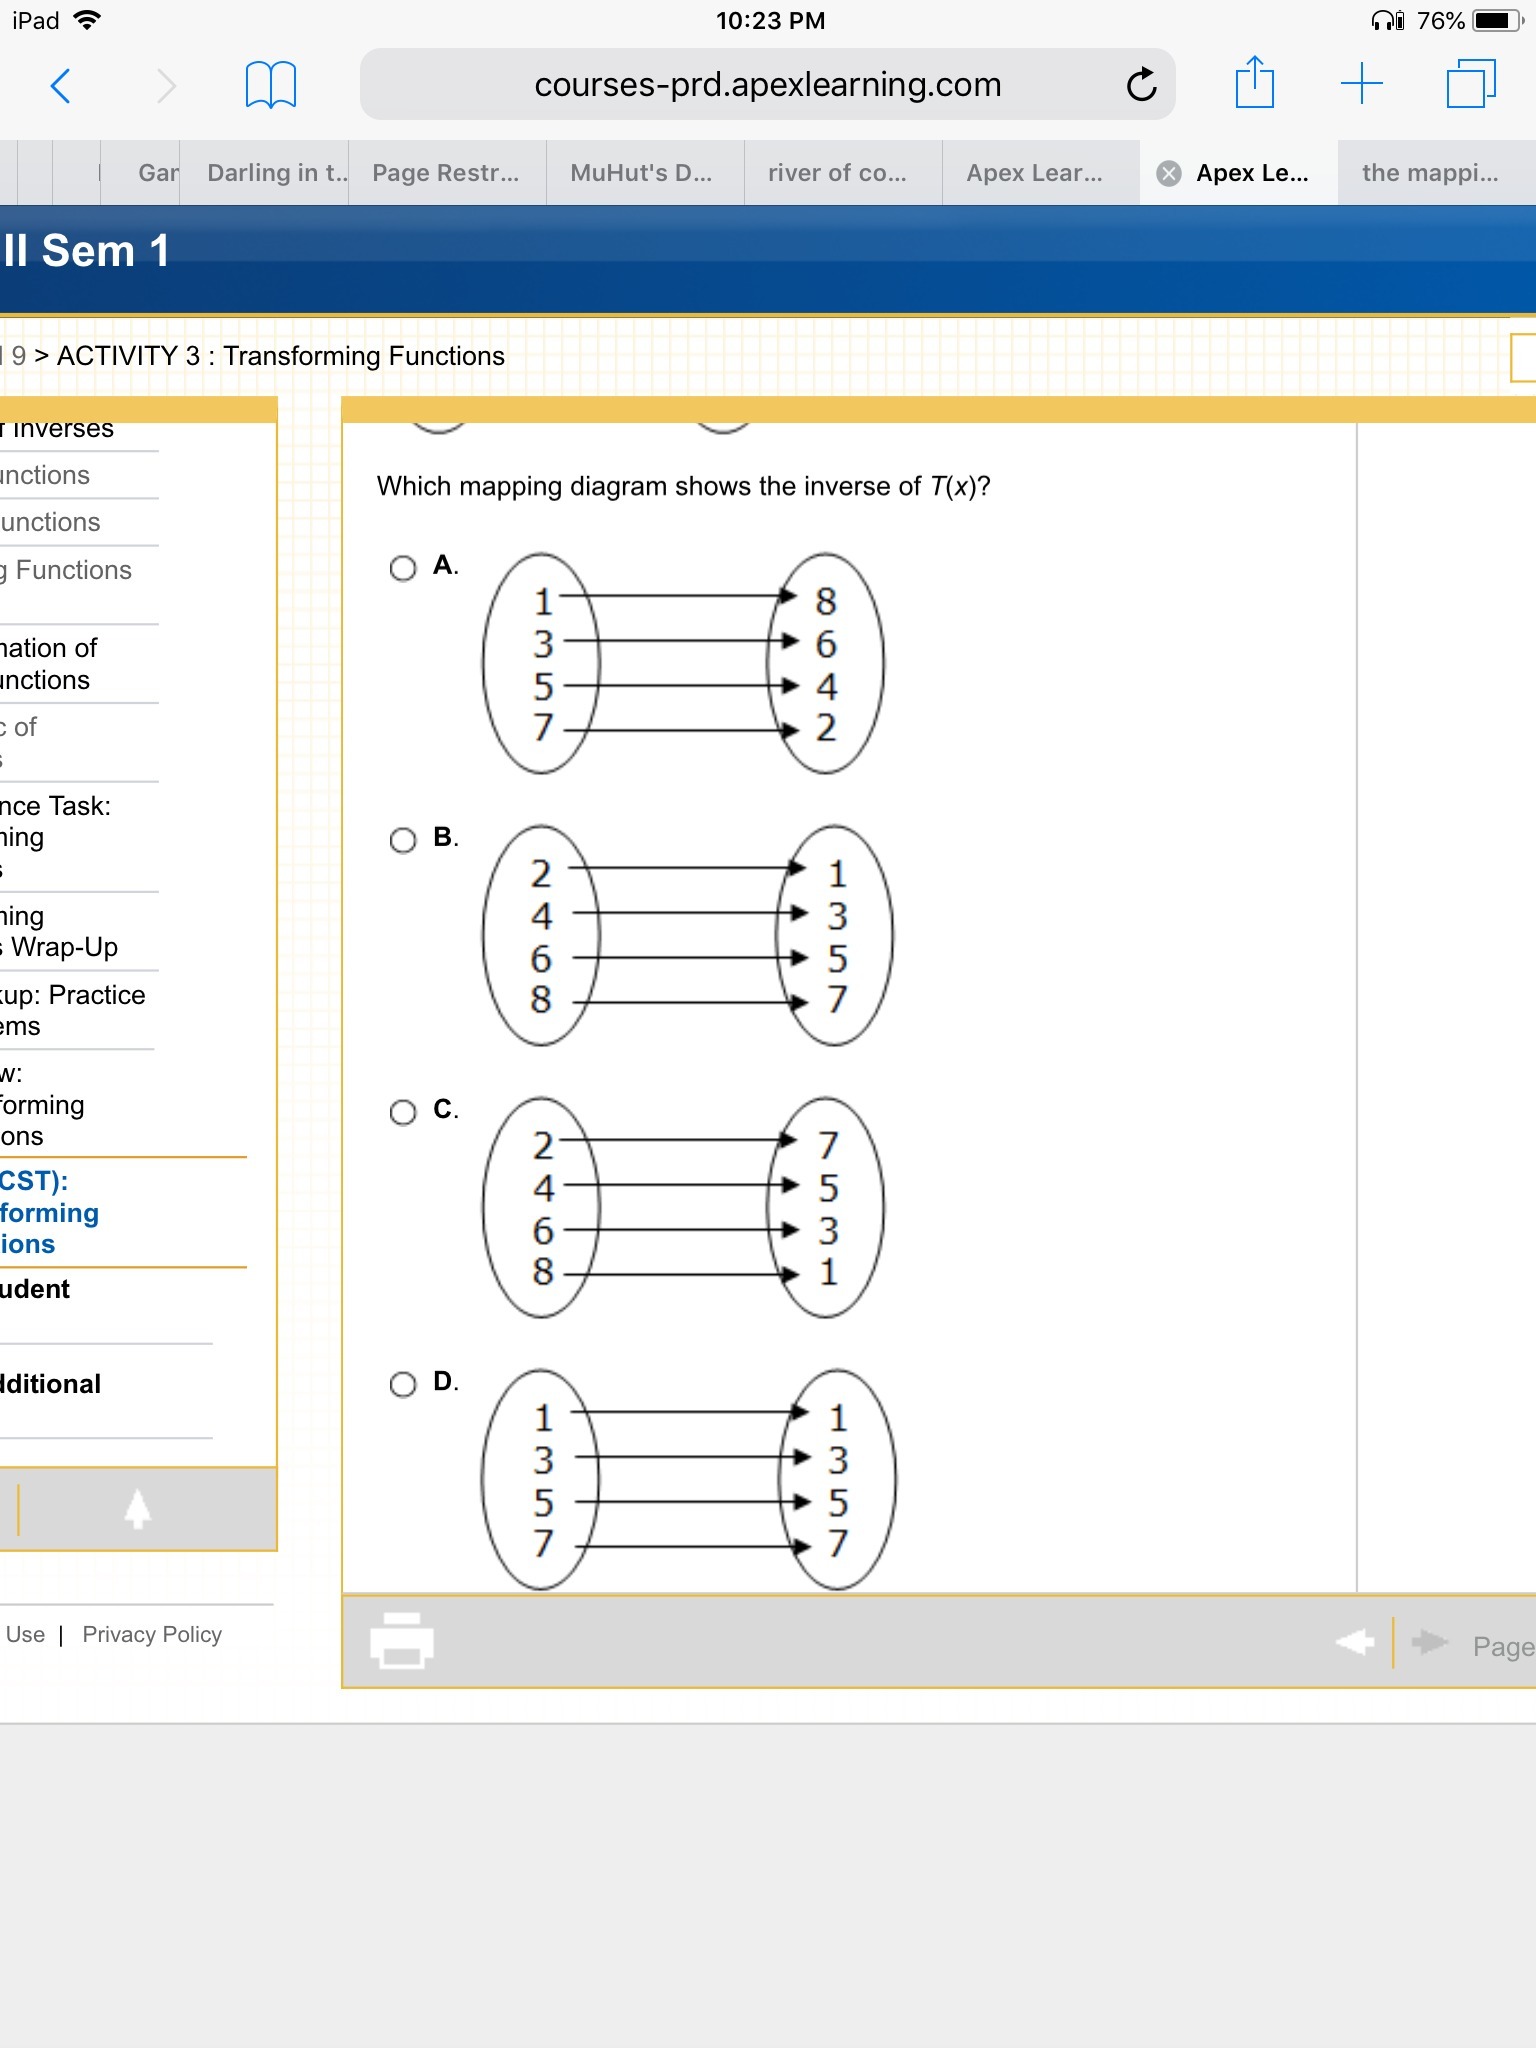This screenshot has height=2048, width=1536.
Task: Add a new tab with plus icon
Action: (1361, 83)
